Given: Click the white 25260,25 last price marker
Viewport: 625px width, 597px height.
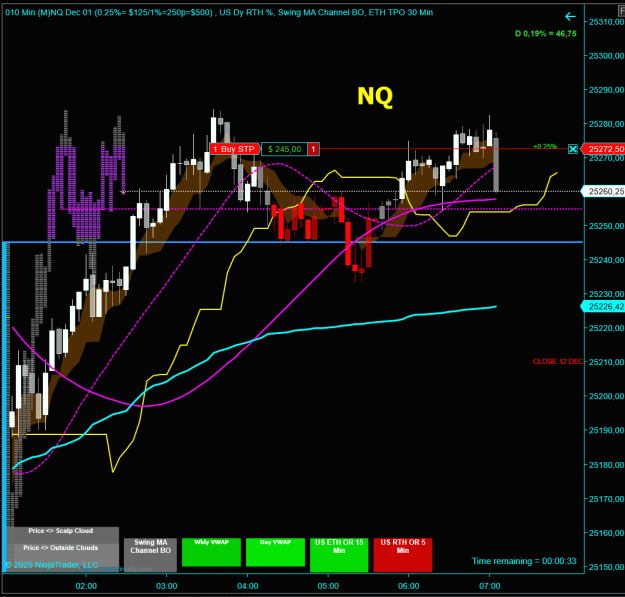Looking at the screenshot, I should pyautogui.click(x=603, y=192).
